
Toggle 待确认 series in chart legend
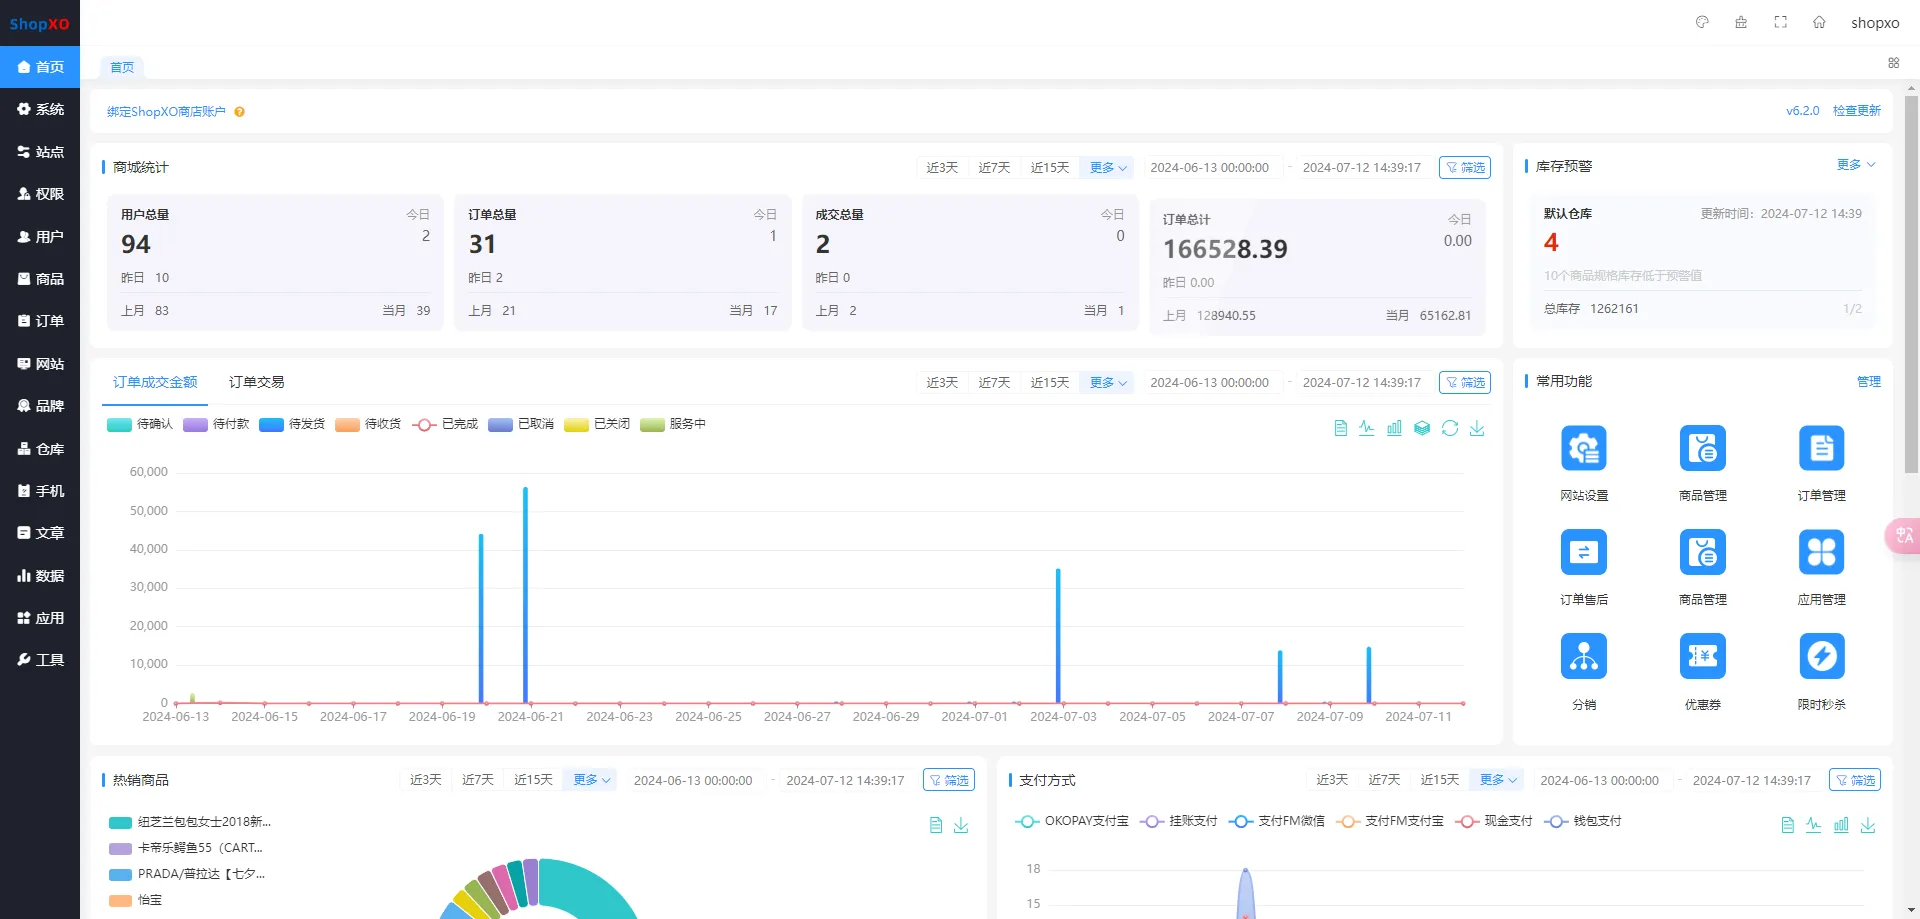(x=140, y=424)
